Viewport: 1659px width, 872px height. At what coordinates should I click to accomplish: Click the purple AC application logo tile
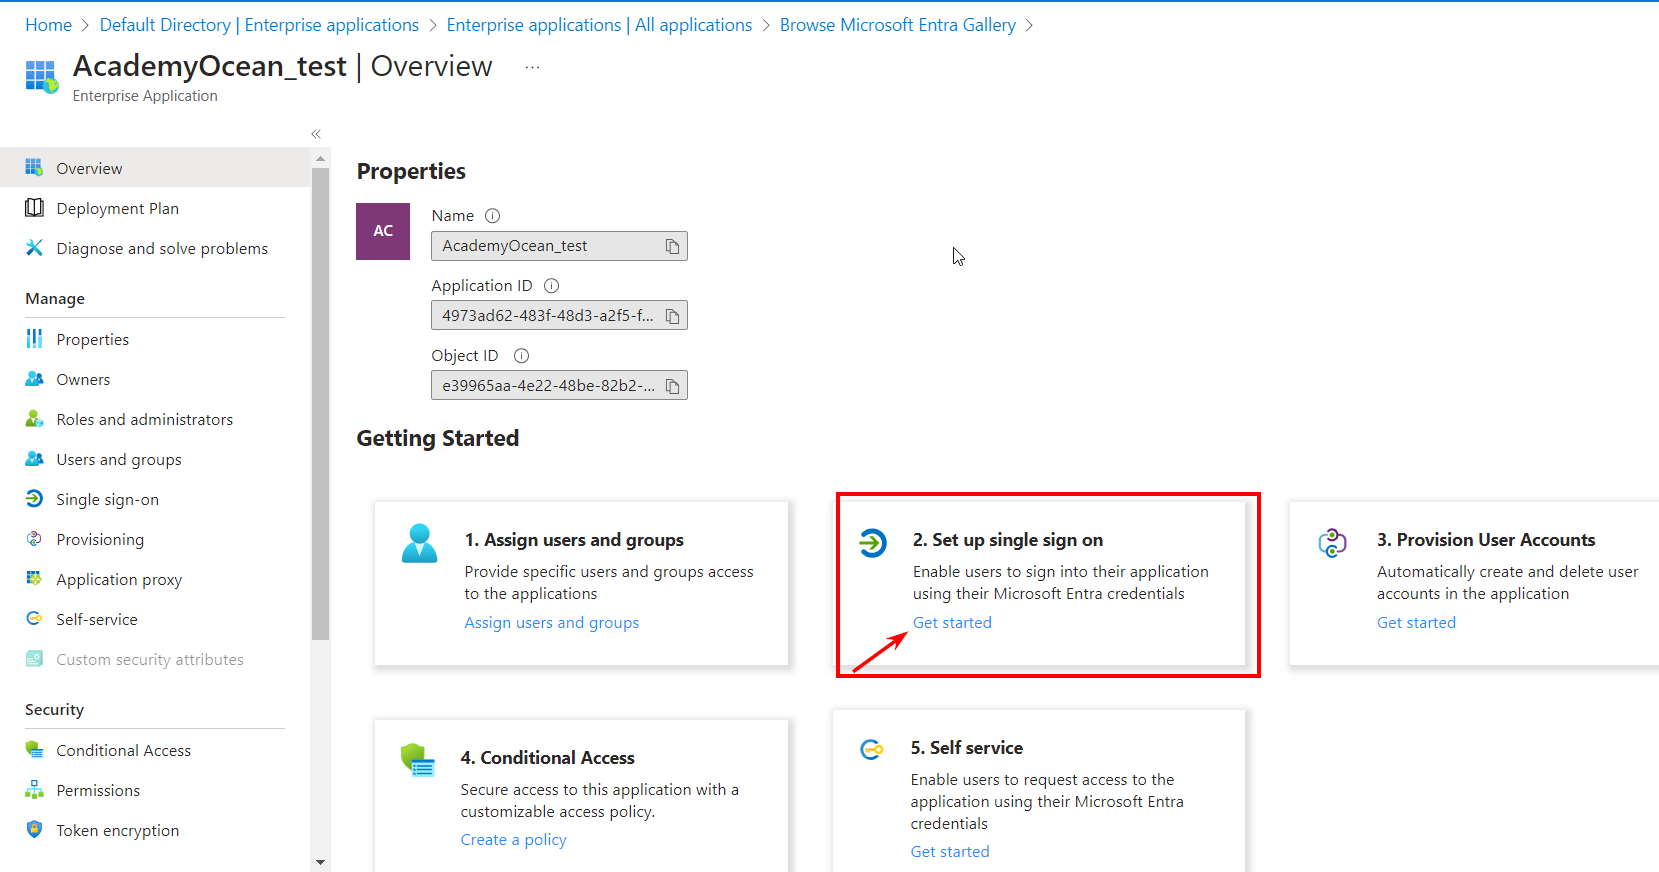(383, 231)
